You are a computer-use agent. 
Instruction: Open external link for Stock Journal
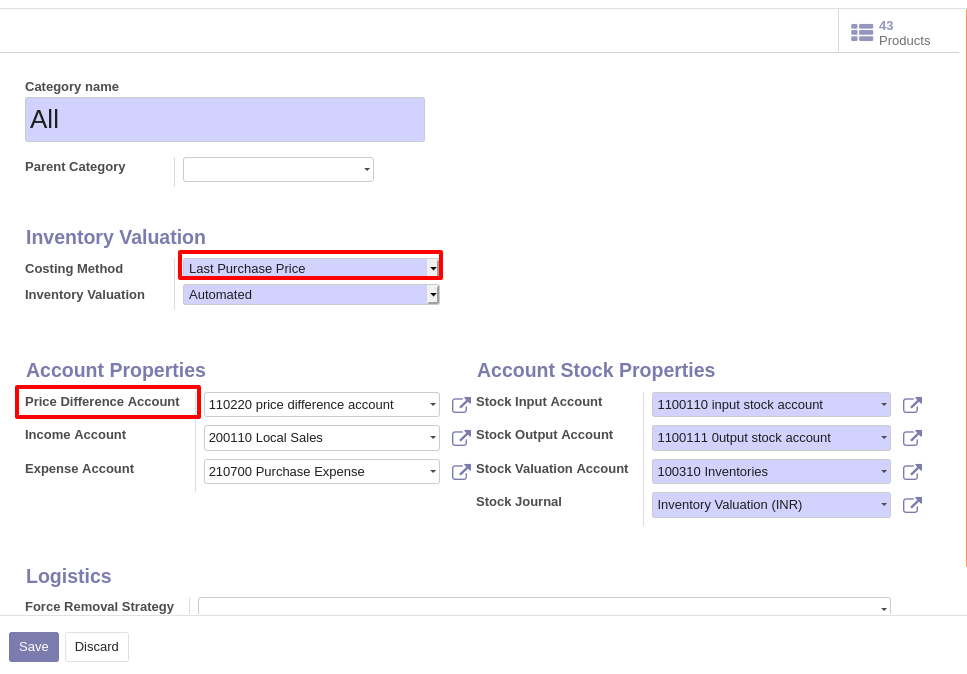(912, 504)
